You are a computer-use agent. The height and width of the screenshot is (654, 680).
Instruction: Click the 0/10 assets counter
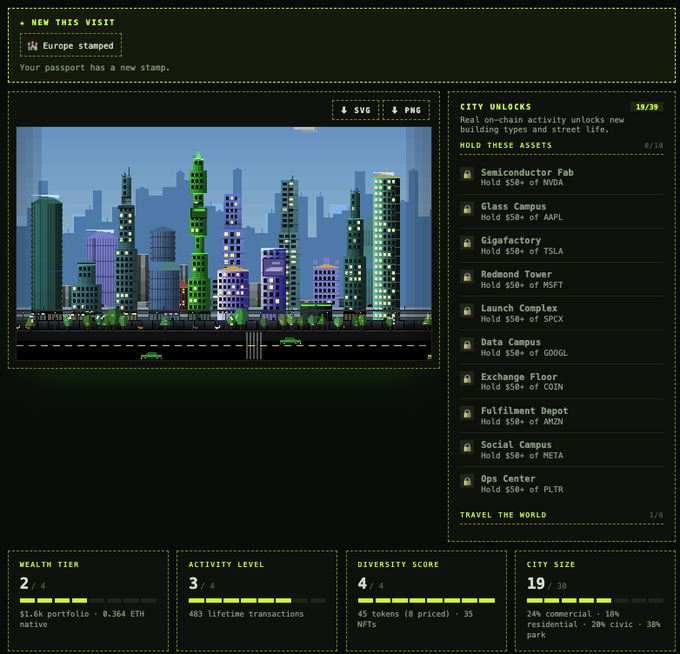(x=654, y=145)
